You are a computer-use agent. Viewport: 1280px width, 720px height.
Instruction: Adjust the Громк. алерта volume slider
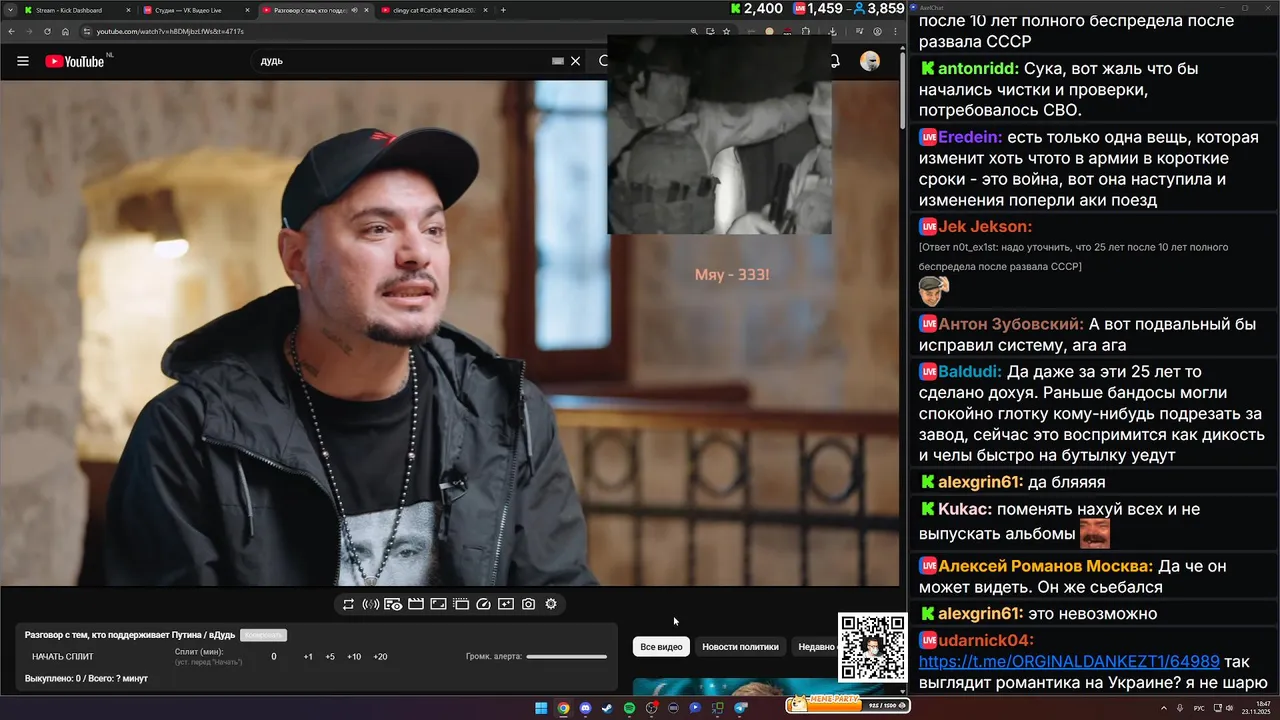567,657
